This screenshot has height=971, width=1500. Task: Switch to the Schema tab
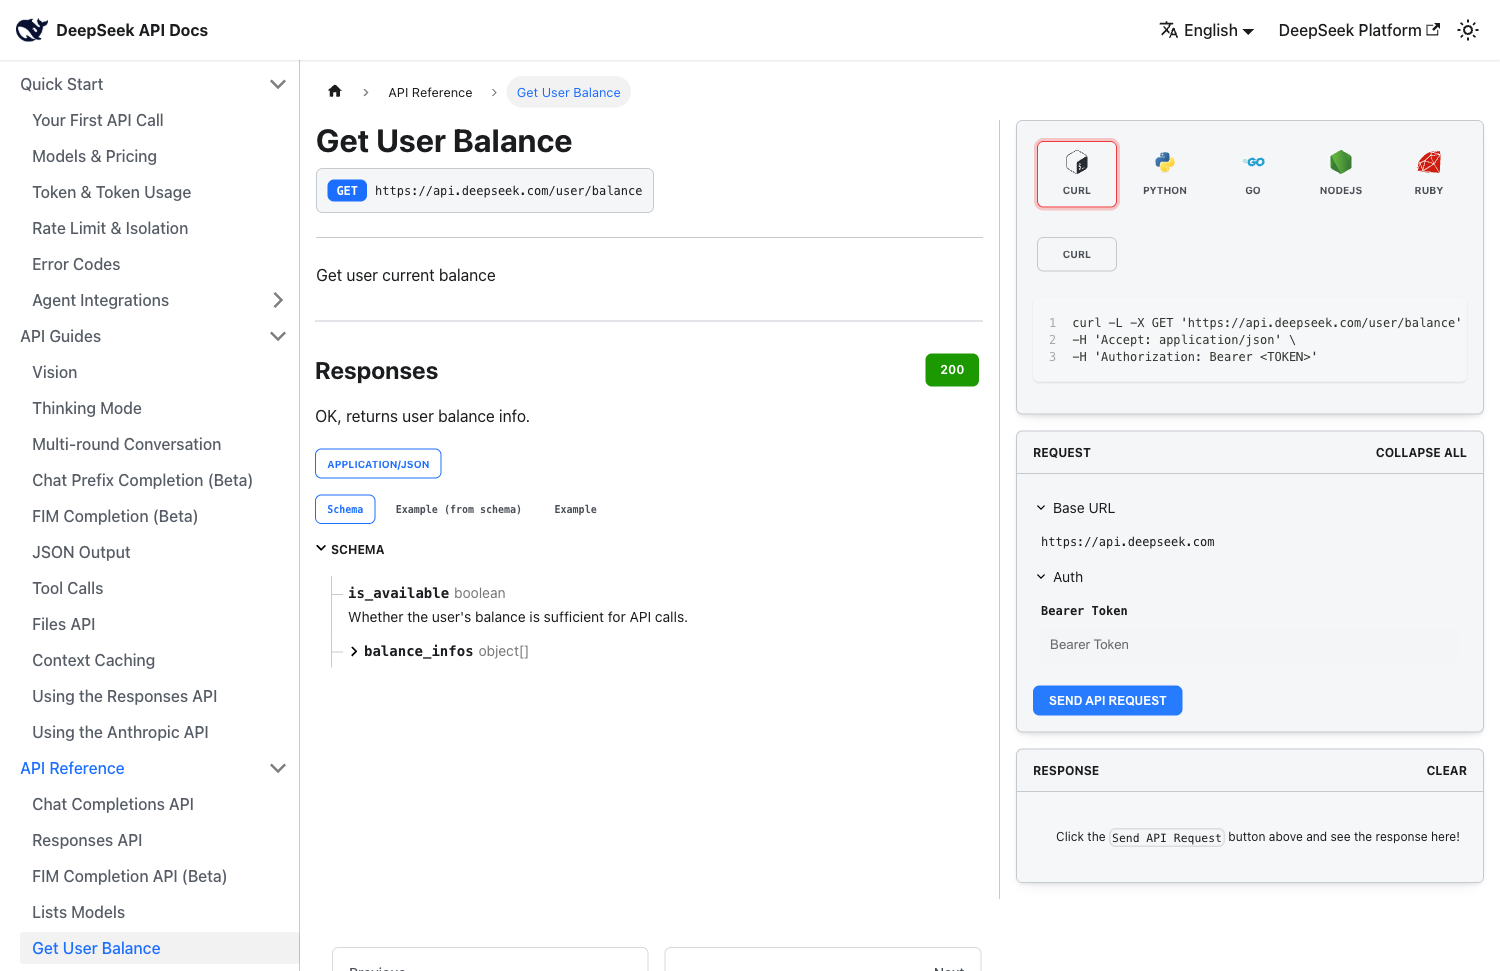(345, 509)
